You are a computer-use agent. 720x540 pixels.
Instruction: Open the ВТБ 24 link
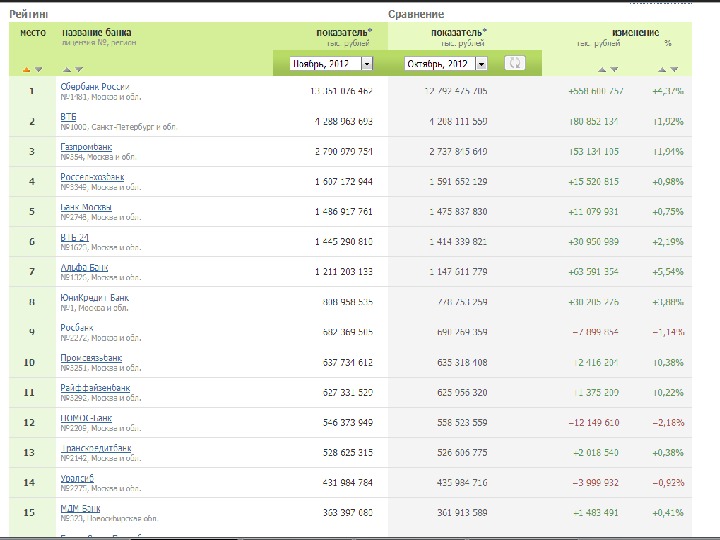tap(74, 237)
